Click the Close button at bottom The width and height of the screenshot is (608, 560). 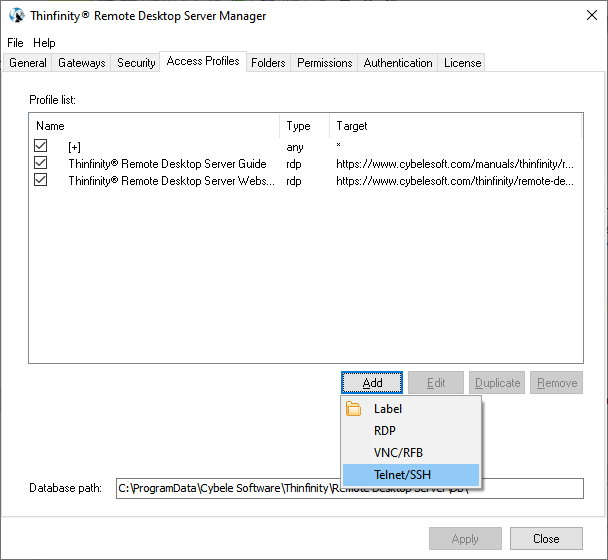546,539
